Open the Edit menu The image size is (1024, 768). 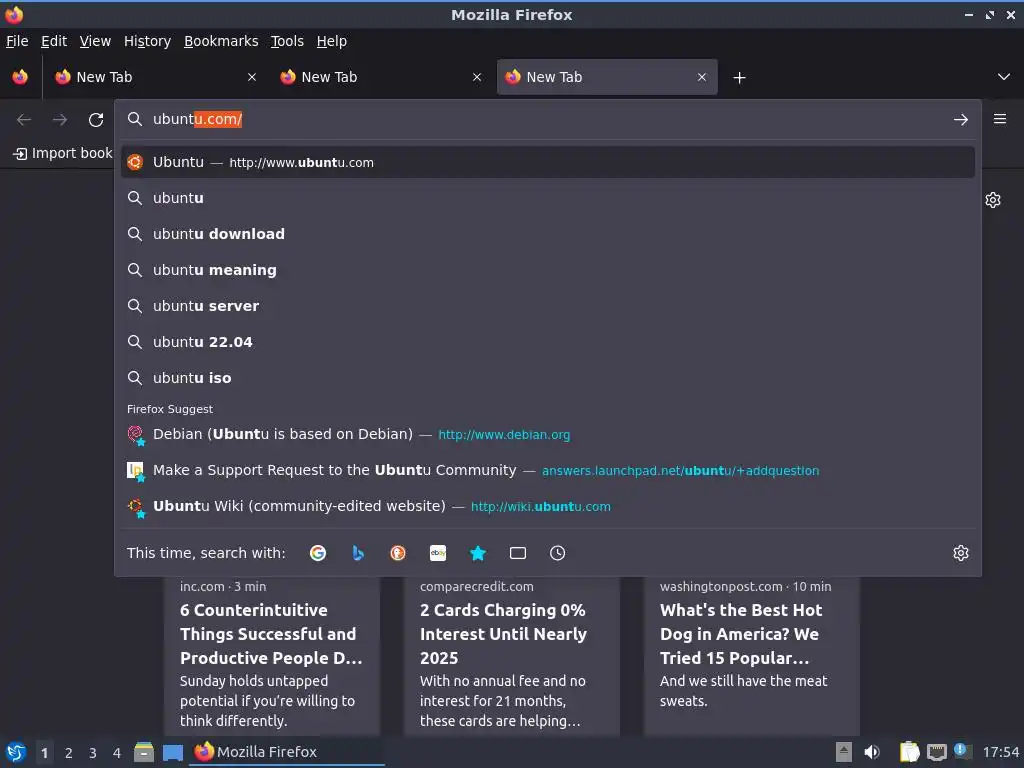54,41
